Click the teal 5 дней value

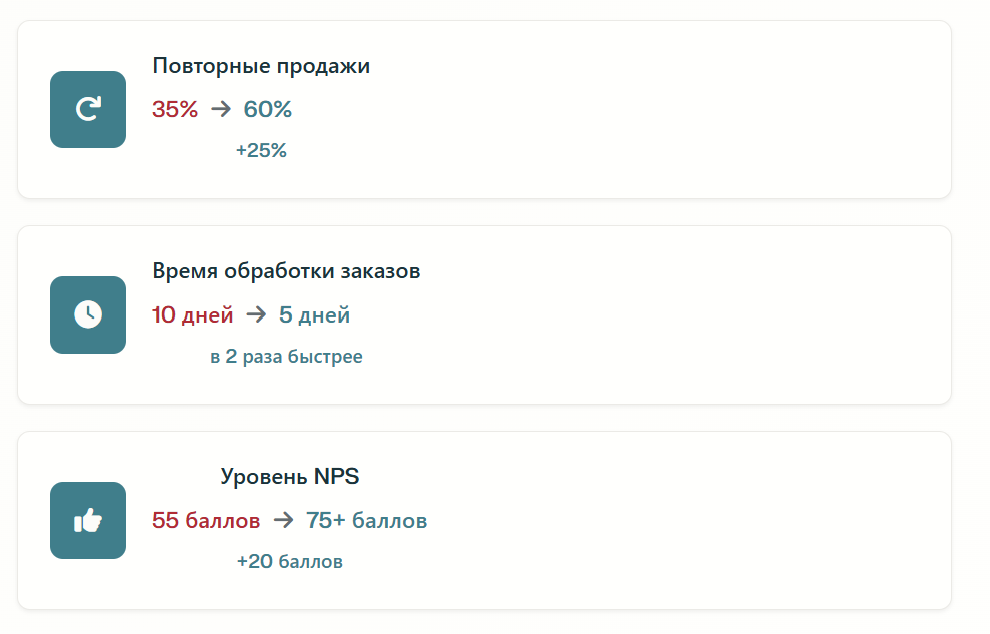(x=314, y=315)
